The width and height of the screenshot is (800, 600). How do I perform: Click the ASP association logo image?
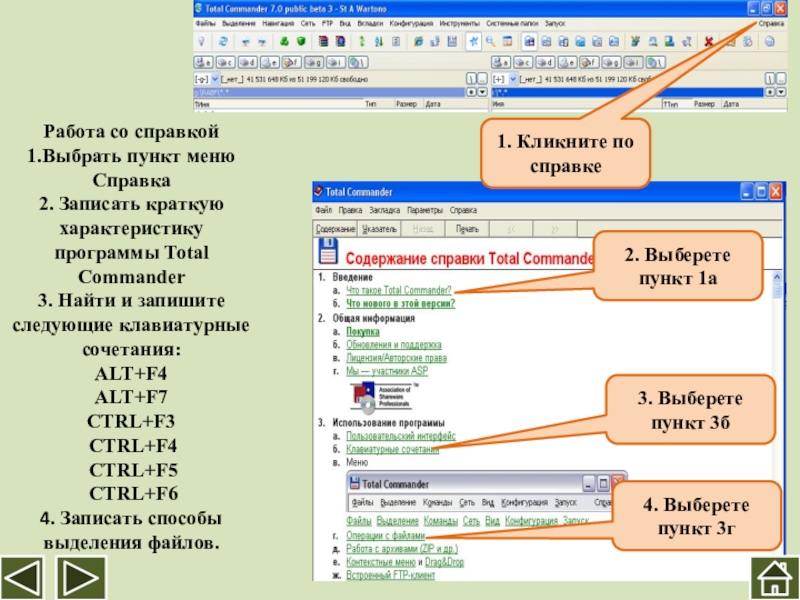point(383,396)
